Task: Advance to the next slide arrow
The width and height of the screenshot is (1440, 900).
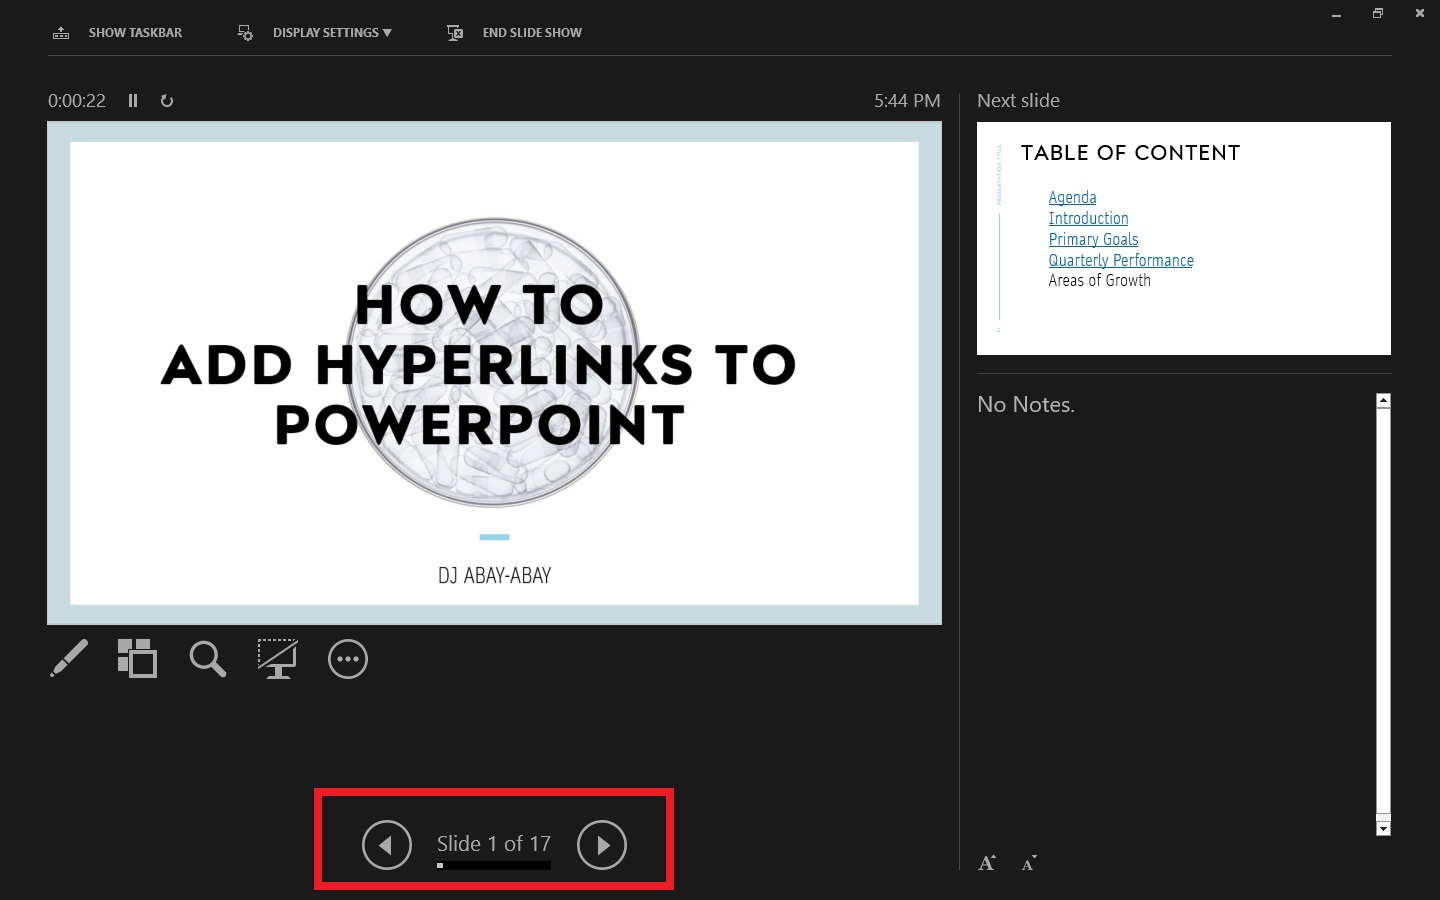Action: pos(602,845)
